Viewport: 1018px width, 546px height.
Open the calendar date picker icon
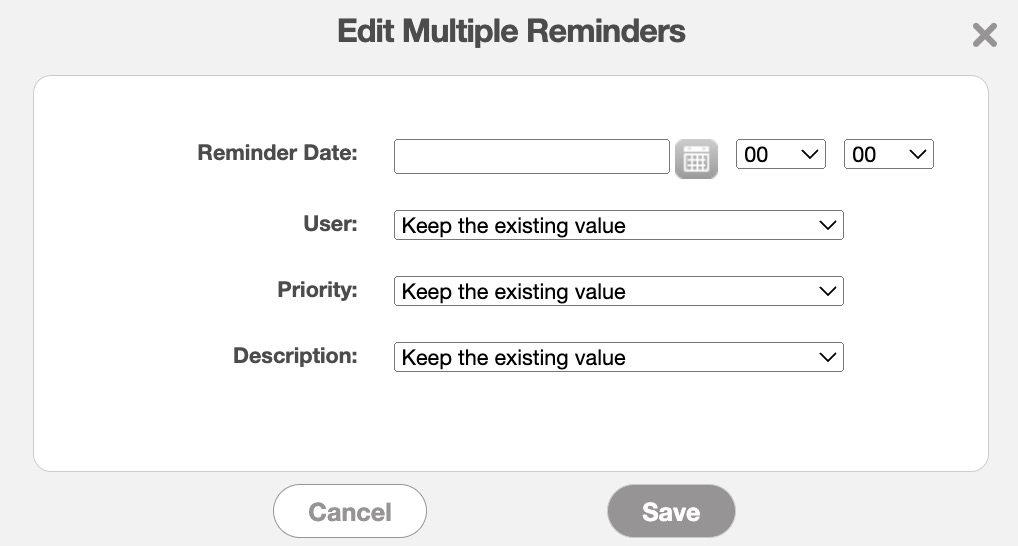(696, 158)
